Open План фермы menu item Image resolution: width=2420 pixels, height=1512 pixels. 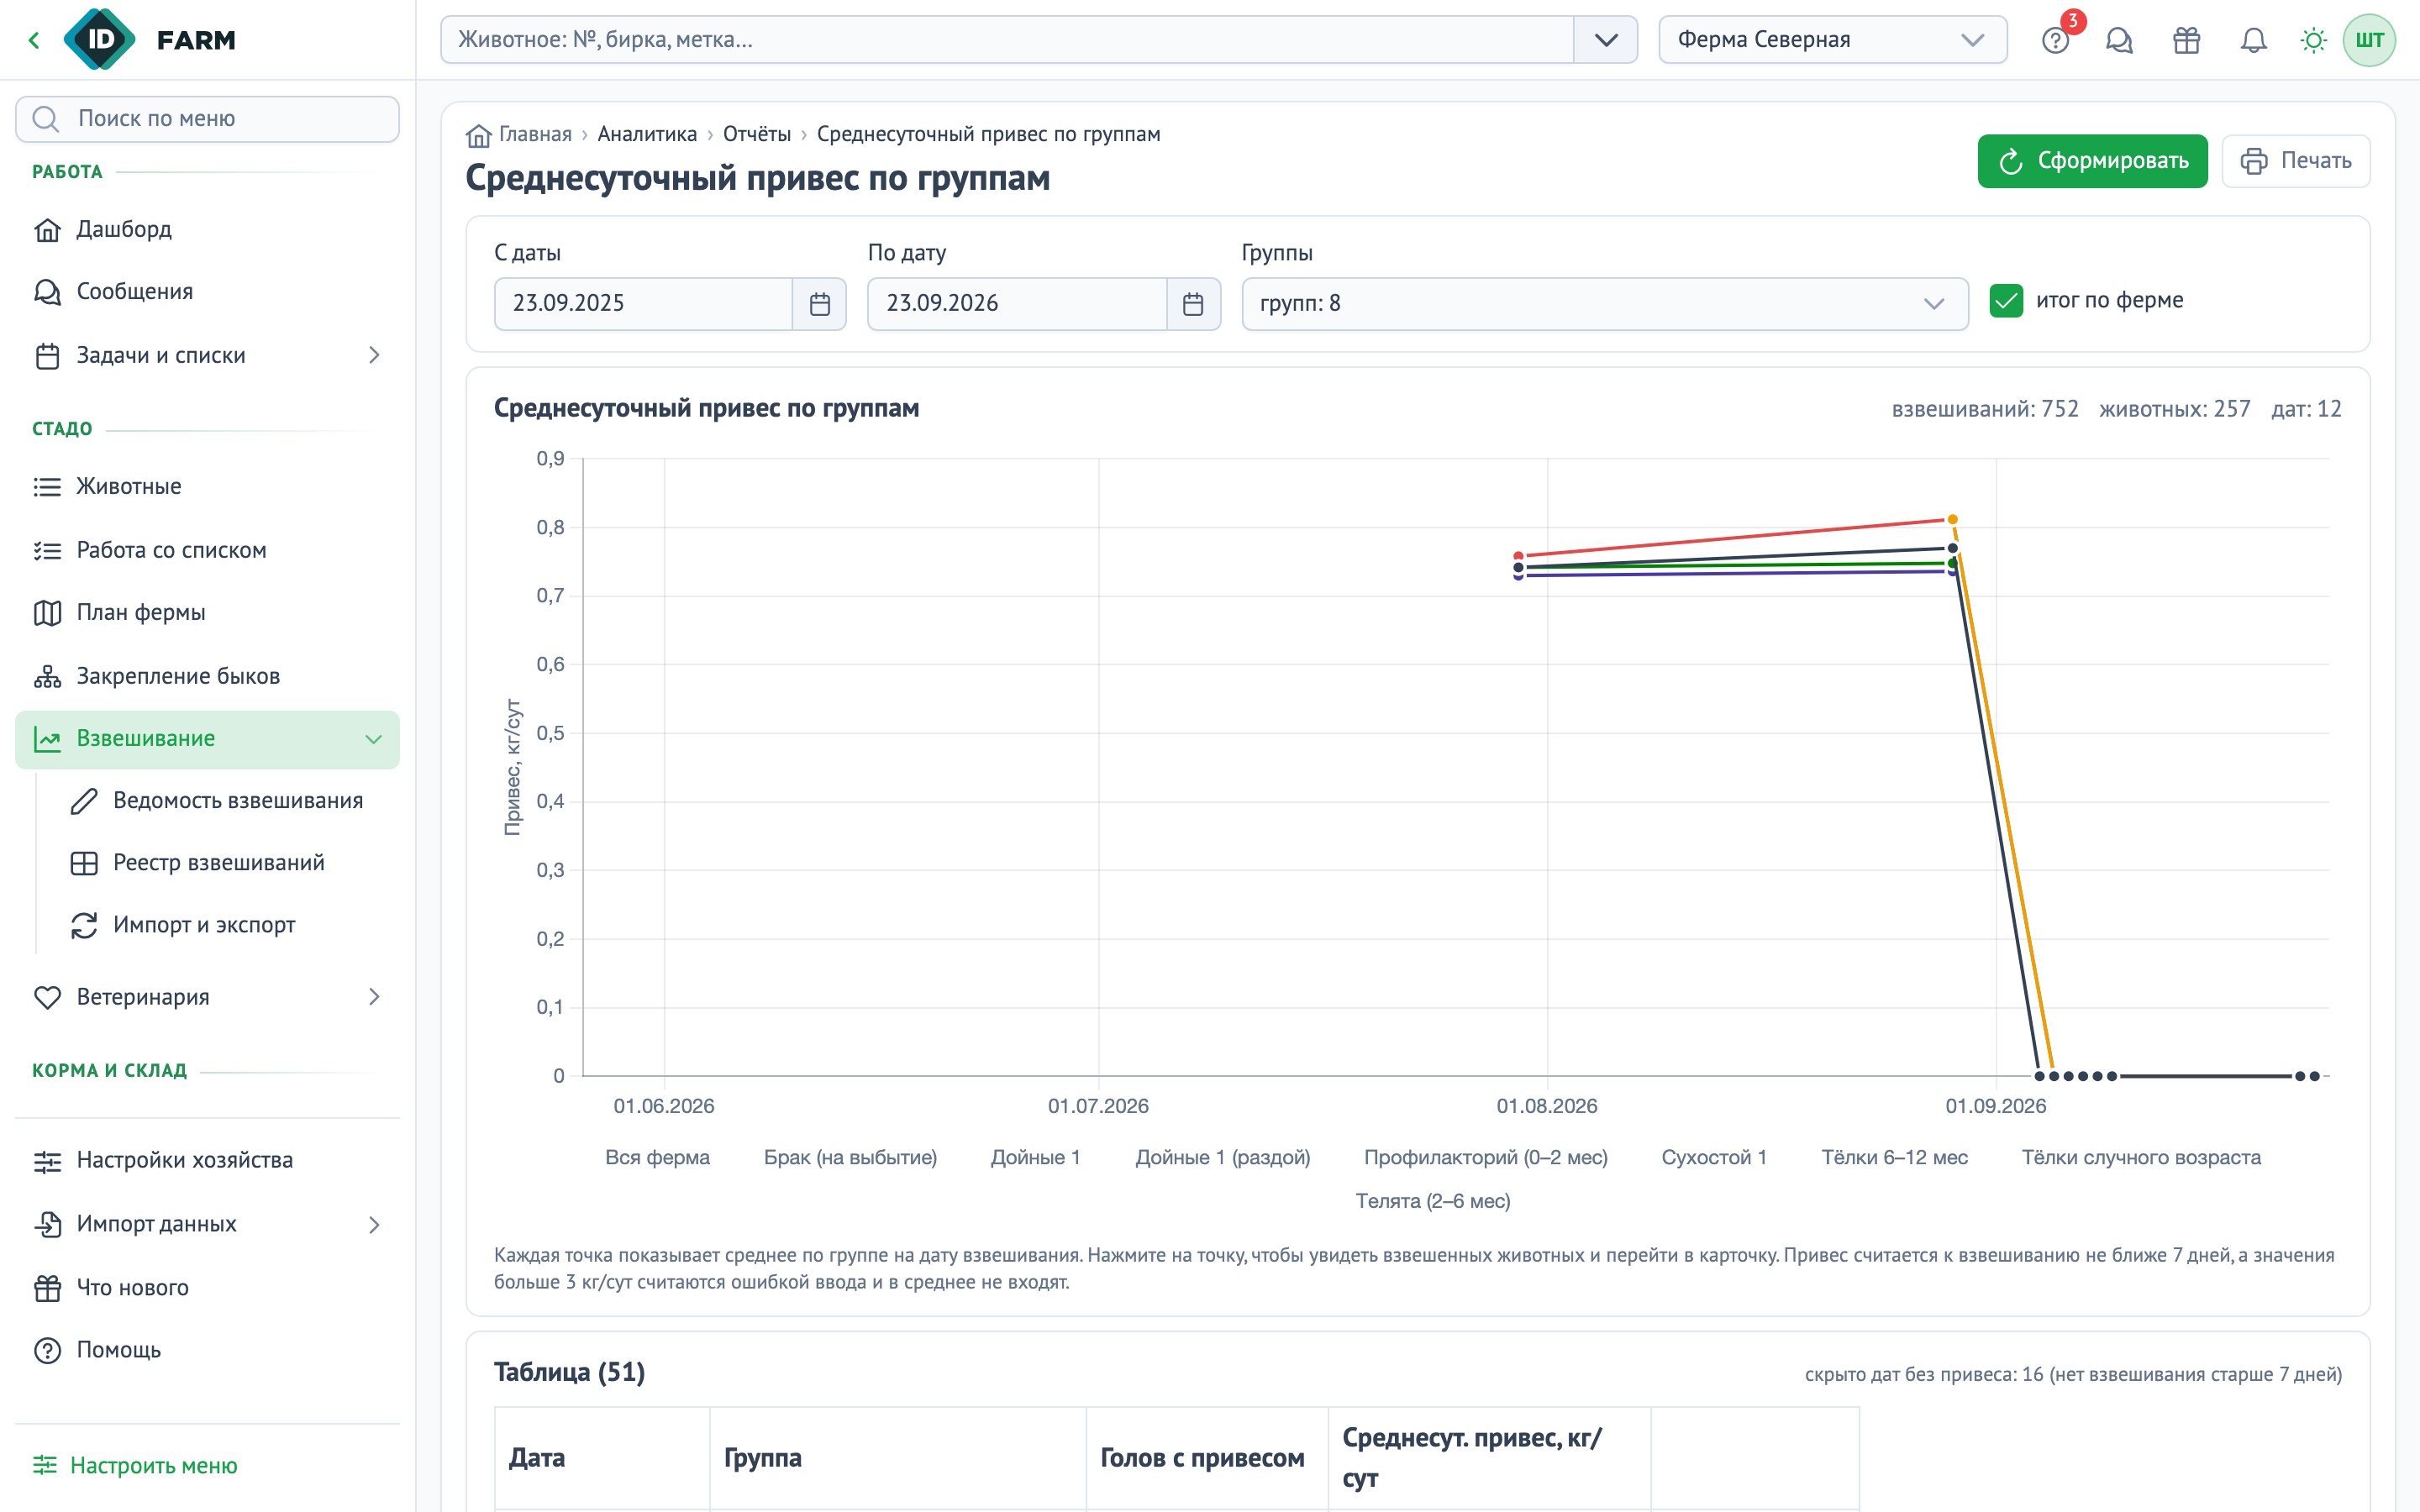point(207,612)
